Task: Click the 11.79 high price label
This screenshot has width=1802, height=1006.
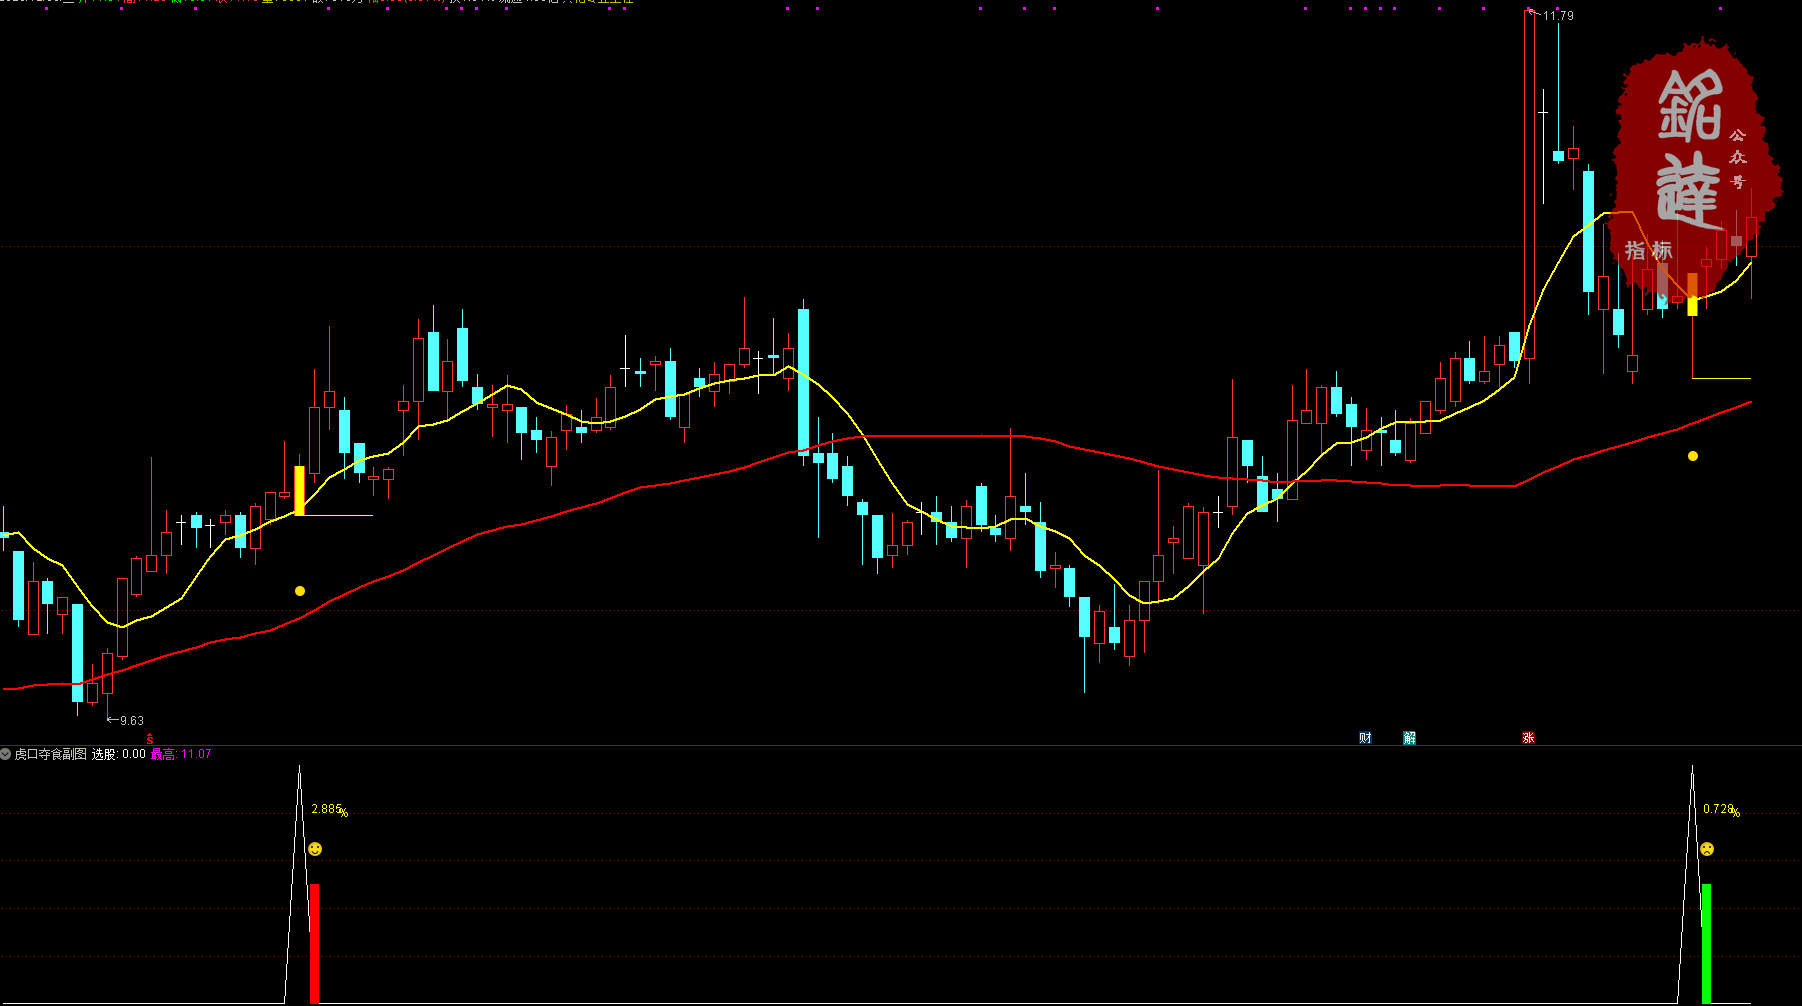Action: tap(1557, 16)
